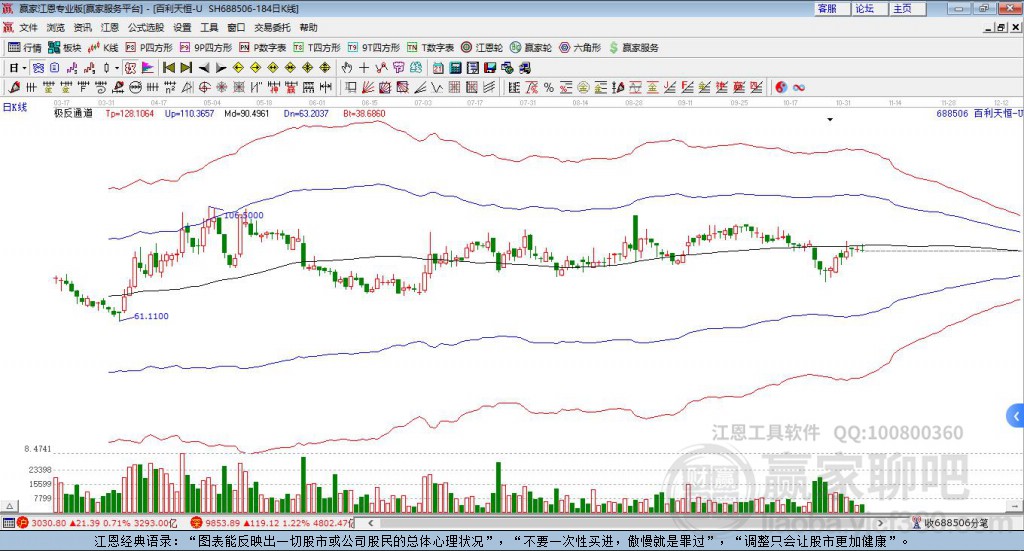The image size is (1024, 551).
Task: Click the 客服 button
Action: [x=833, y=8]
